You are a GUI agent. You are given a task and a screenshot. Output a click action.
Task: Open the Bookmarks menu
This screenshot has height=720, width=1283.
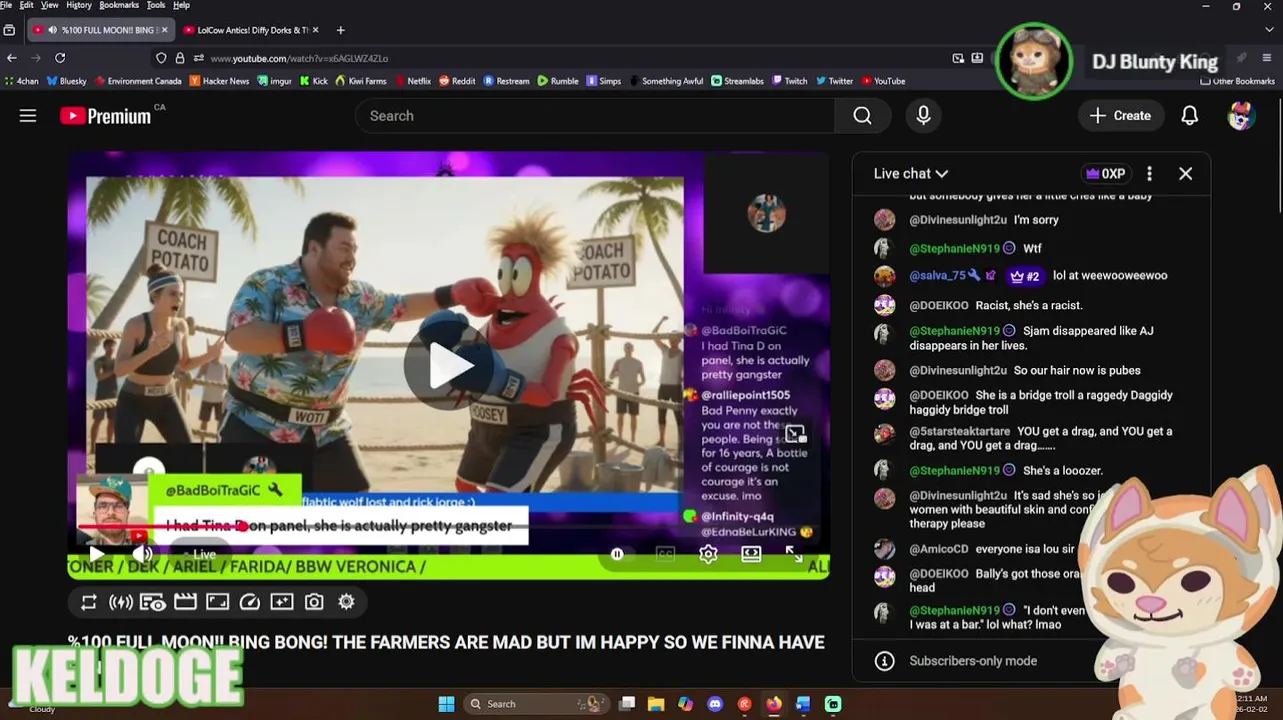pos(119,5)
